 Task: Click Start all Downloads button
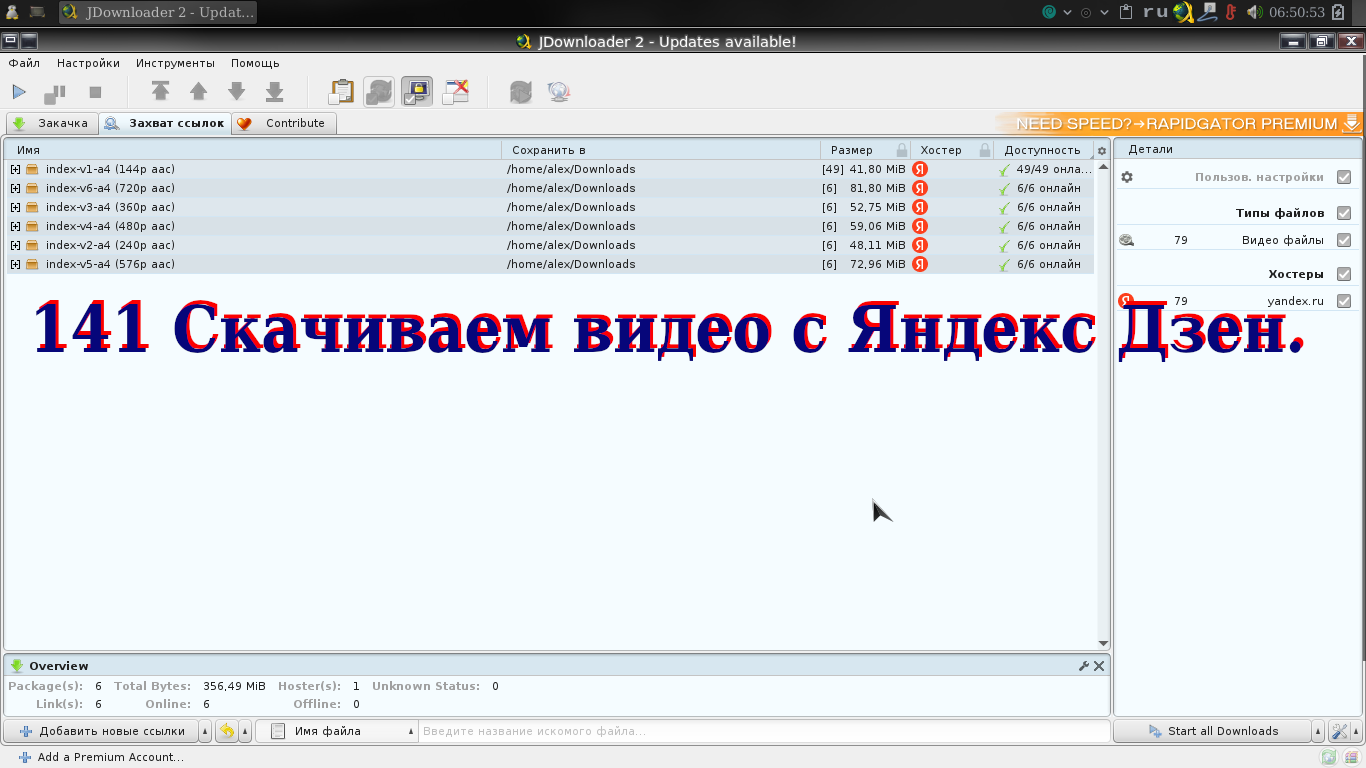coord(1212,731)
